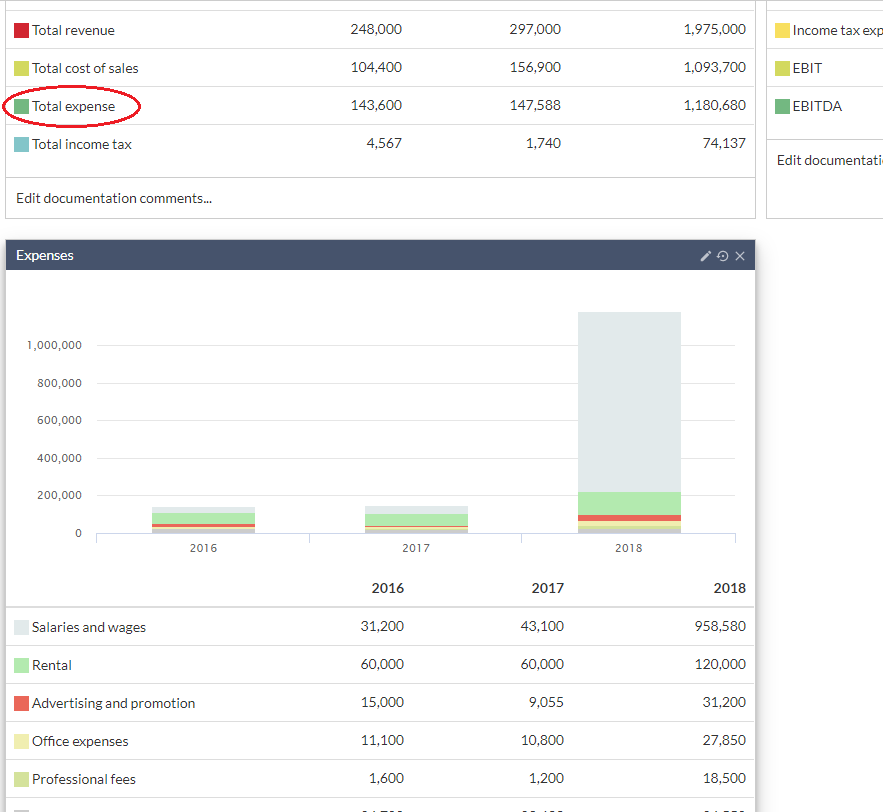Click the Income tax expense yellow swatch

pyautogui.click(x=782, y=30)
